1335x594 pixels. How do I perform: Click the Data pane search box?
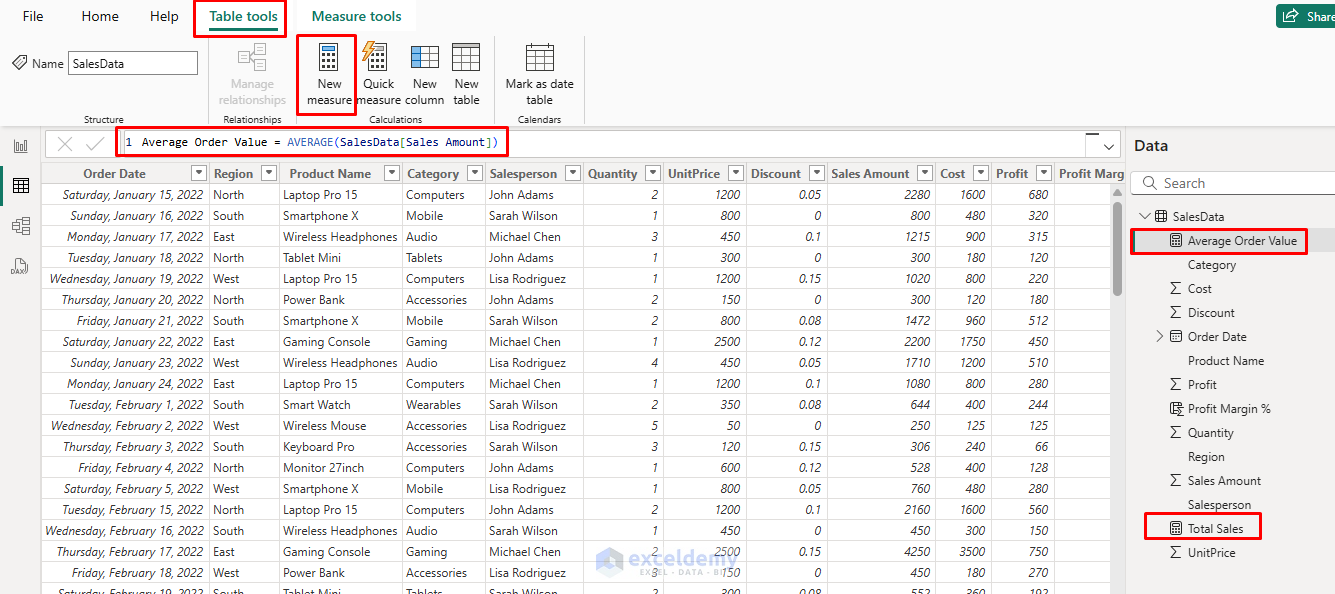[1234, 183]
